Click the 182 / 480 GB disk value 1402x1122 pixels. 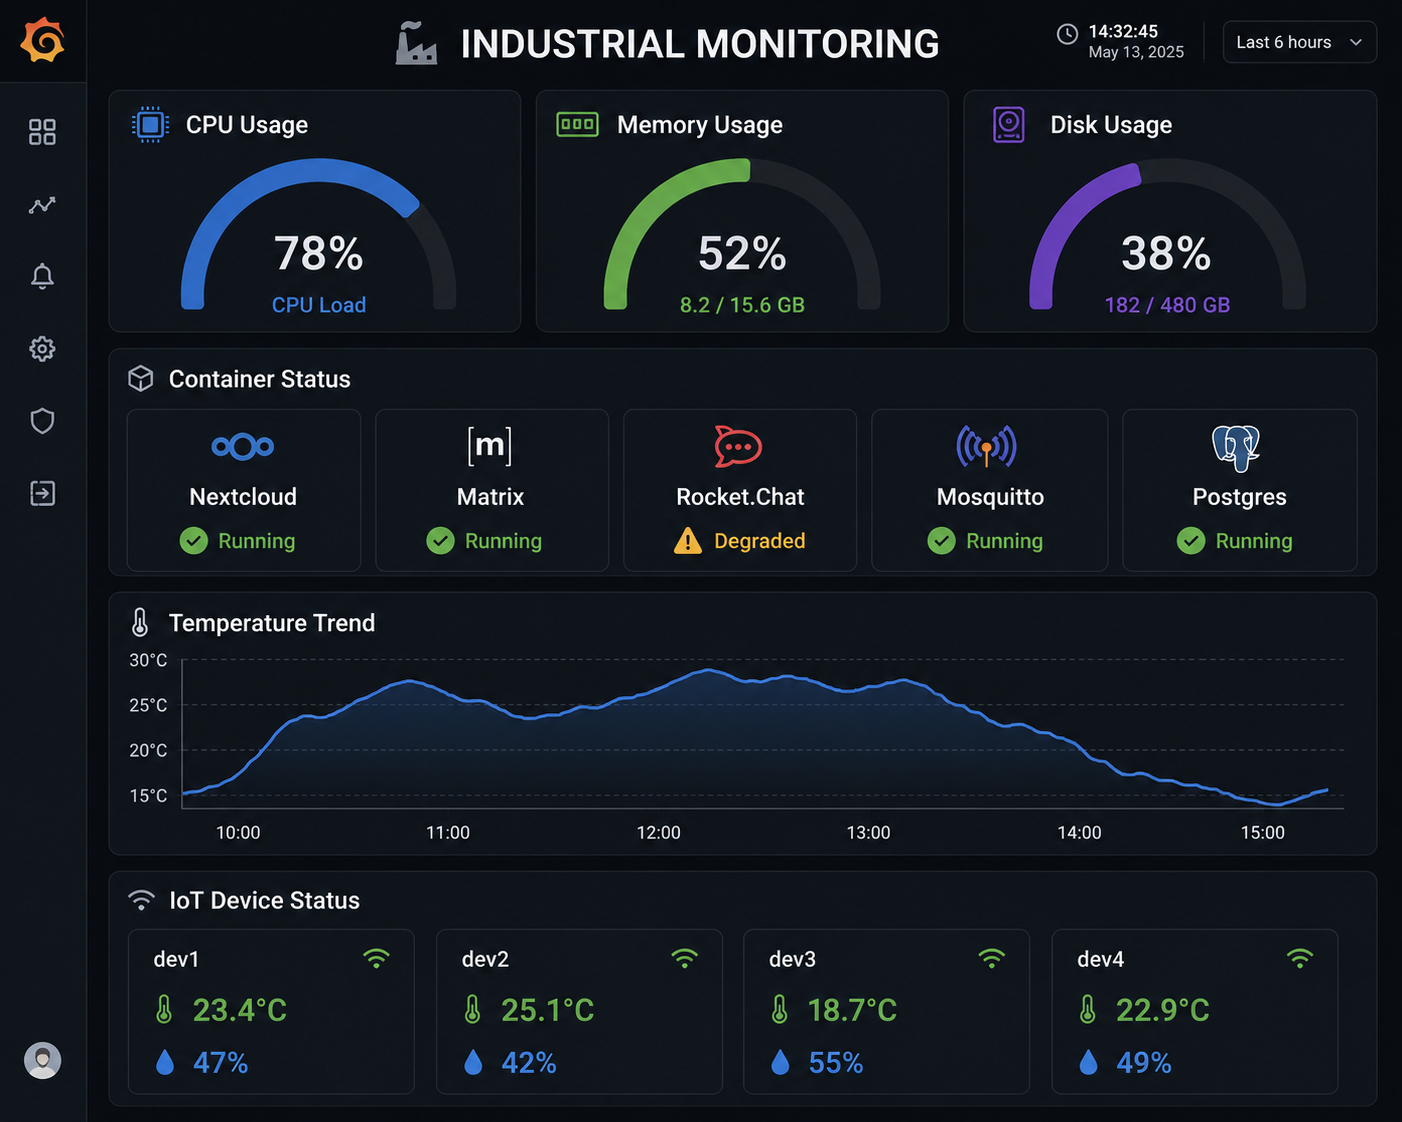(1167, 305)
